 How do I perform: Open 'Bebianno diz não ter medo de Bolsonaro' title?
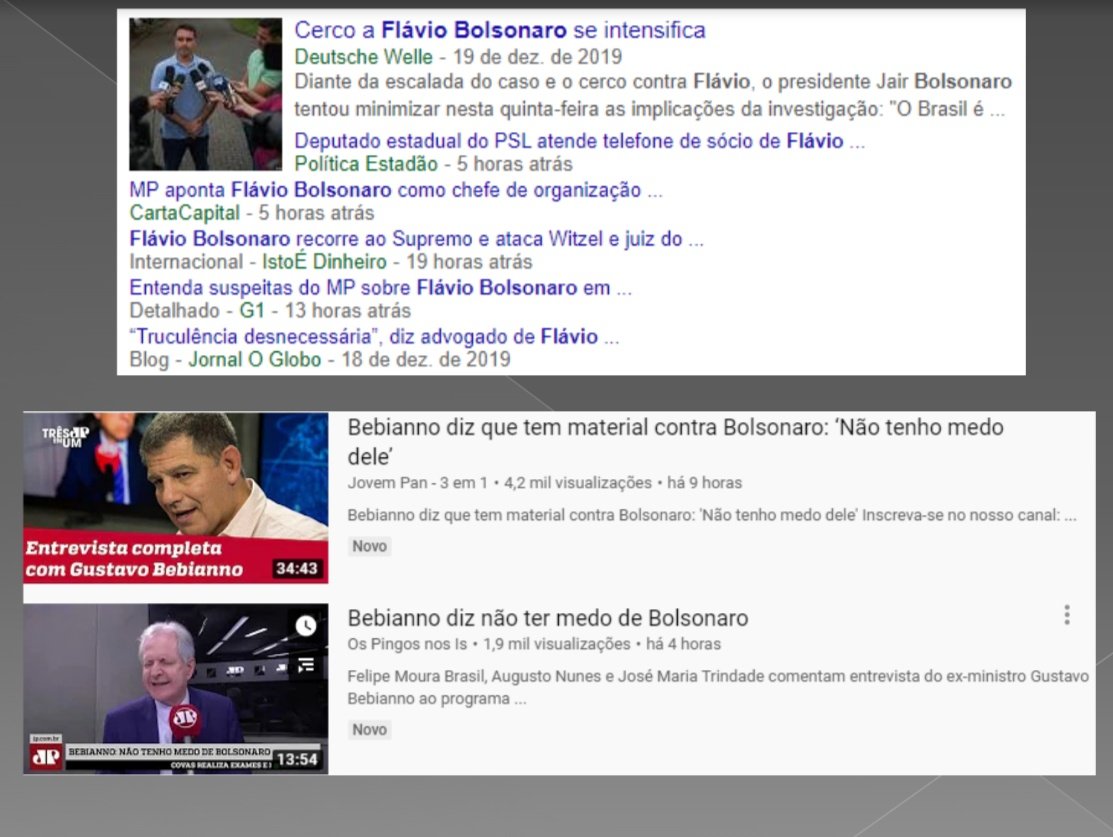point(547,618)
